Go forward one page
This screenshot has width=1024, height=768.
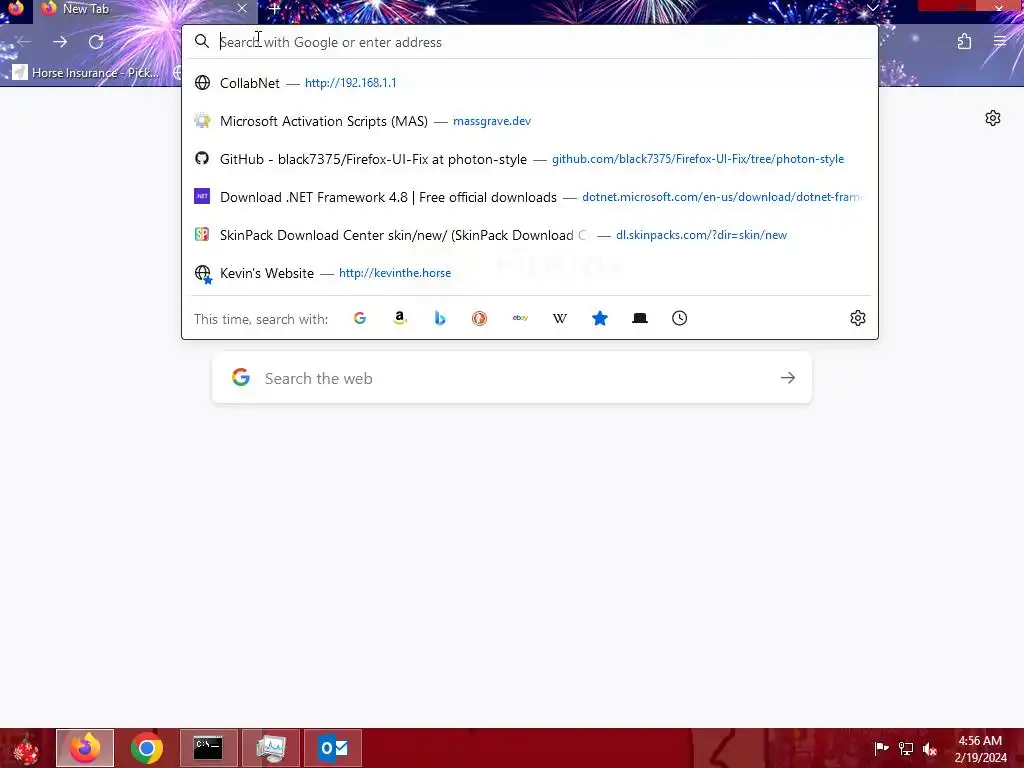[60, 42]
